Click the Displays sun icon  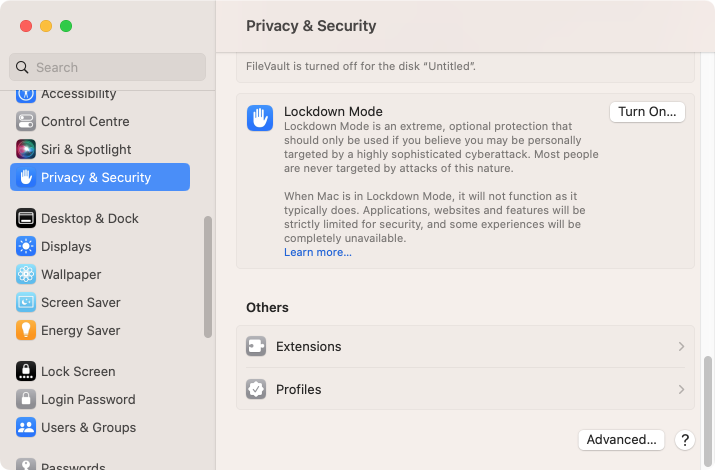tap(26, 247)
